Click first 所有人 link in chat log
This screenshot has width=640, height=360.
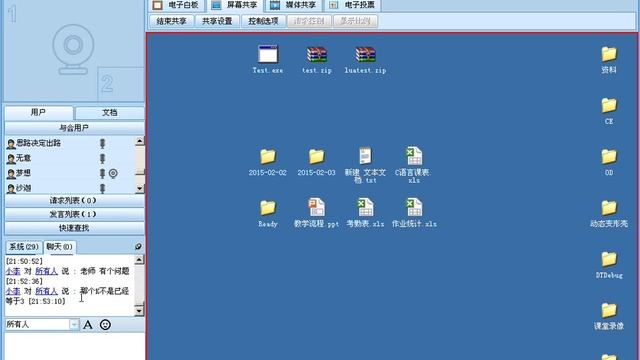[x=46, y=271]
